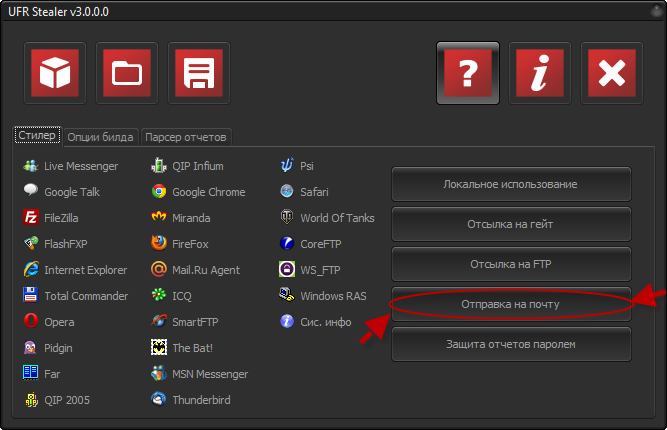Open the Парсер отчетов tab

pos(186,137)
